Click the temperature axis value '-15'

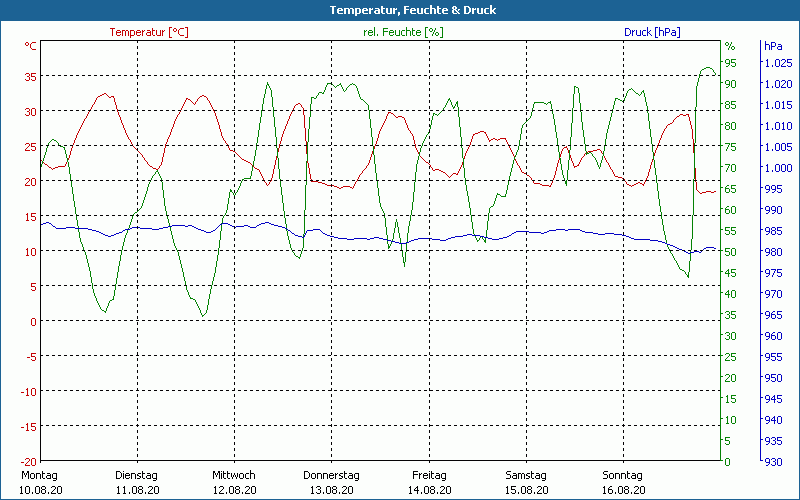point(29,427)
